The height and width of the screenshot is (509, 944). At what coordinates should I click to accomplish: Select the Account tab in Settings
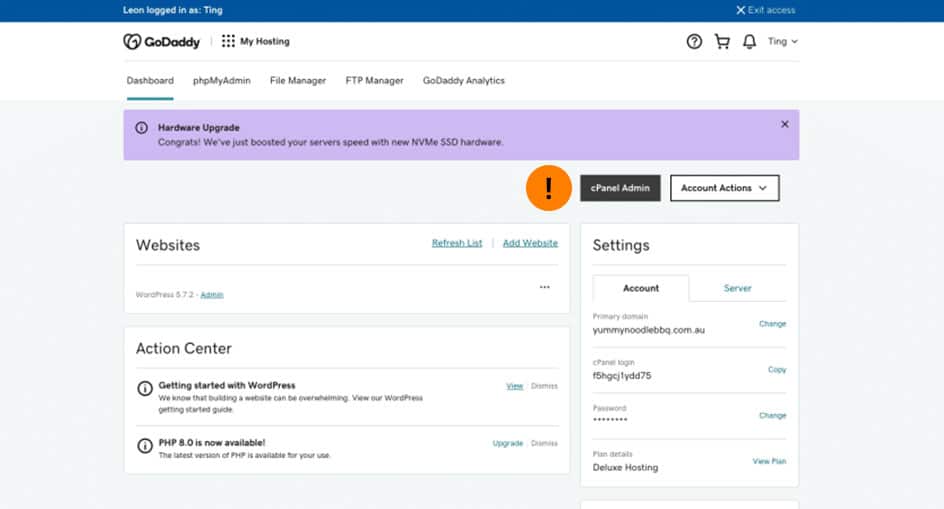[x=641, y=288]
